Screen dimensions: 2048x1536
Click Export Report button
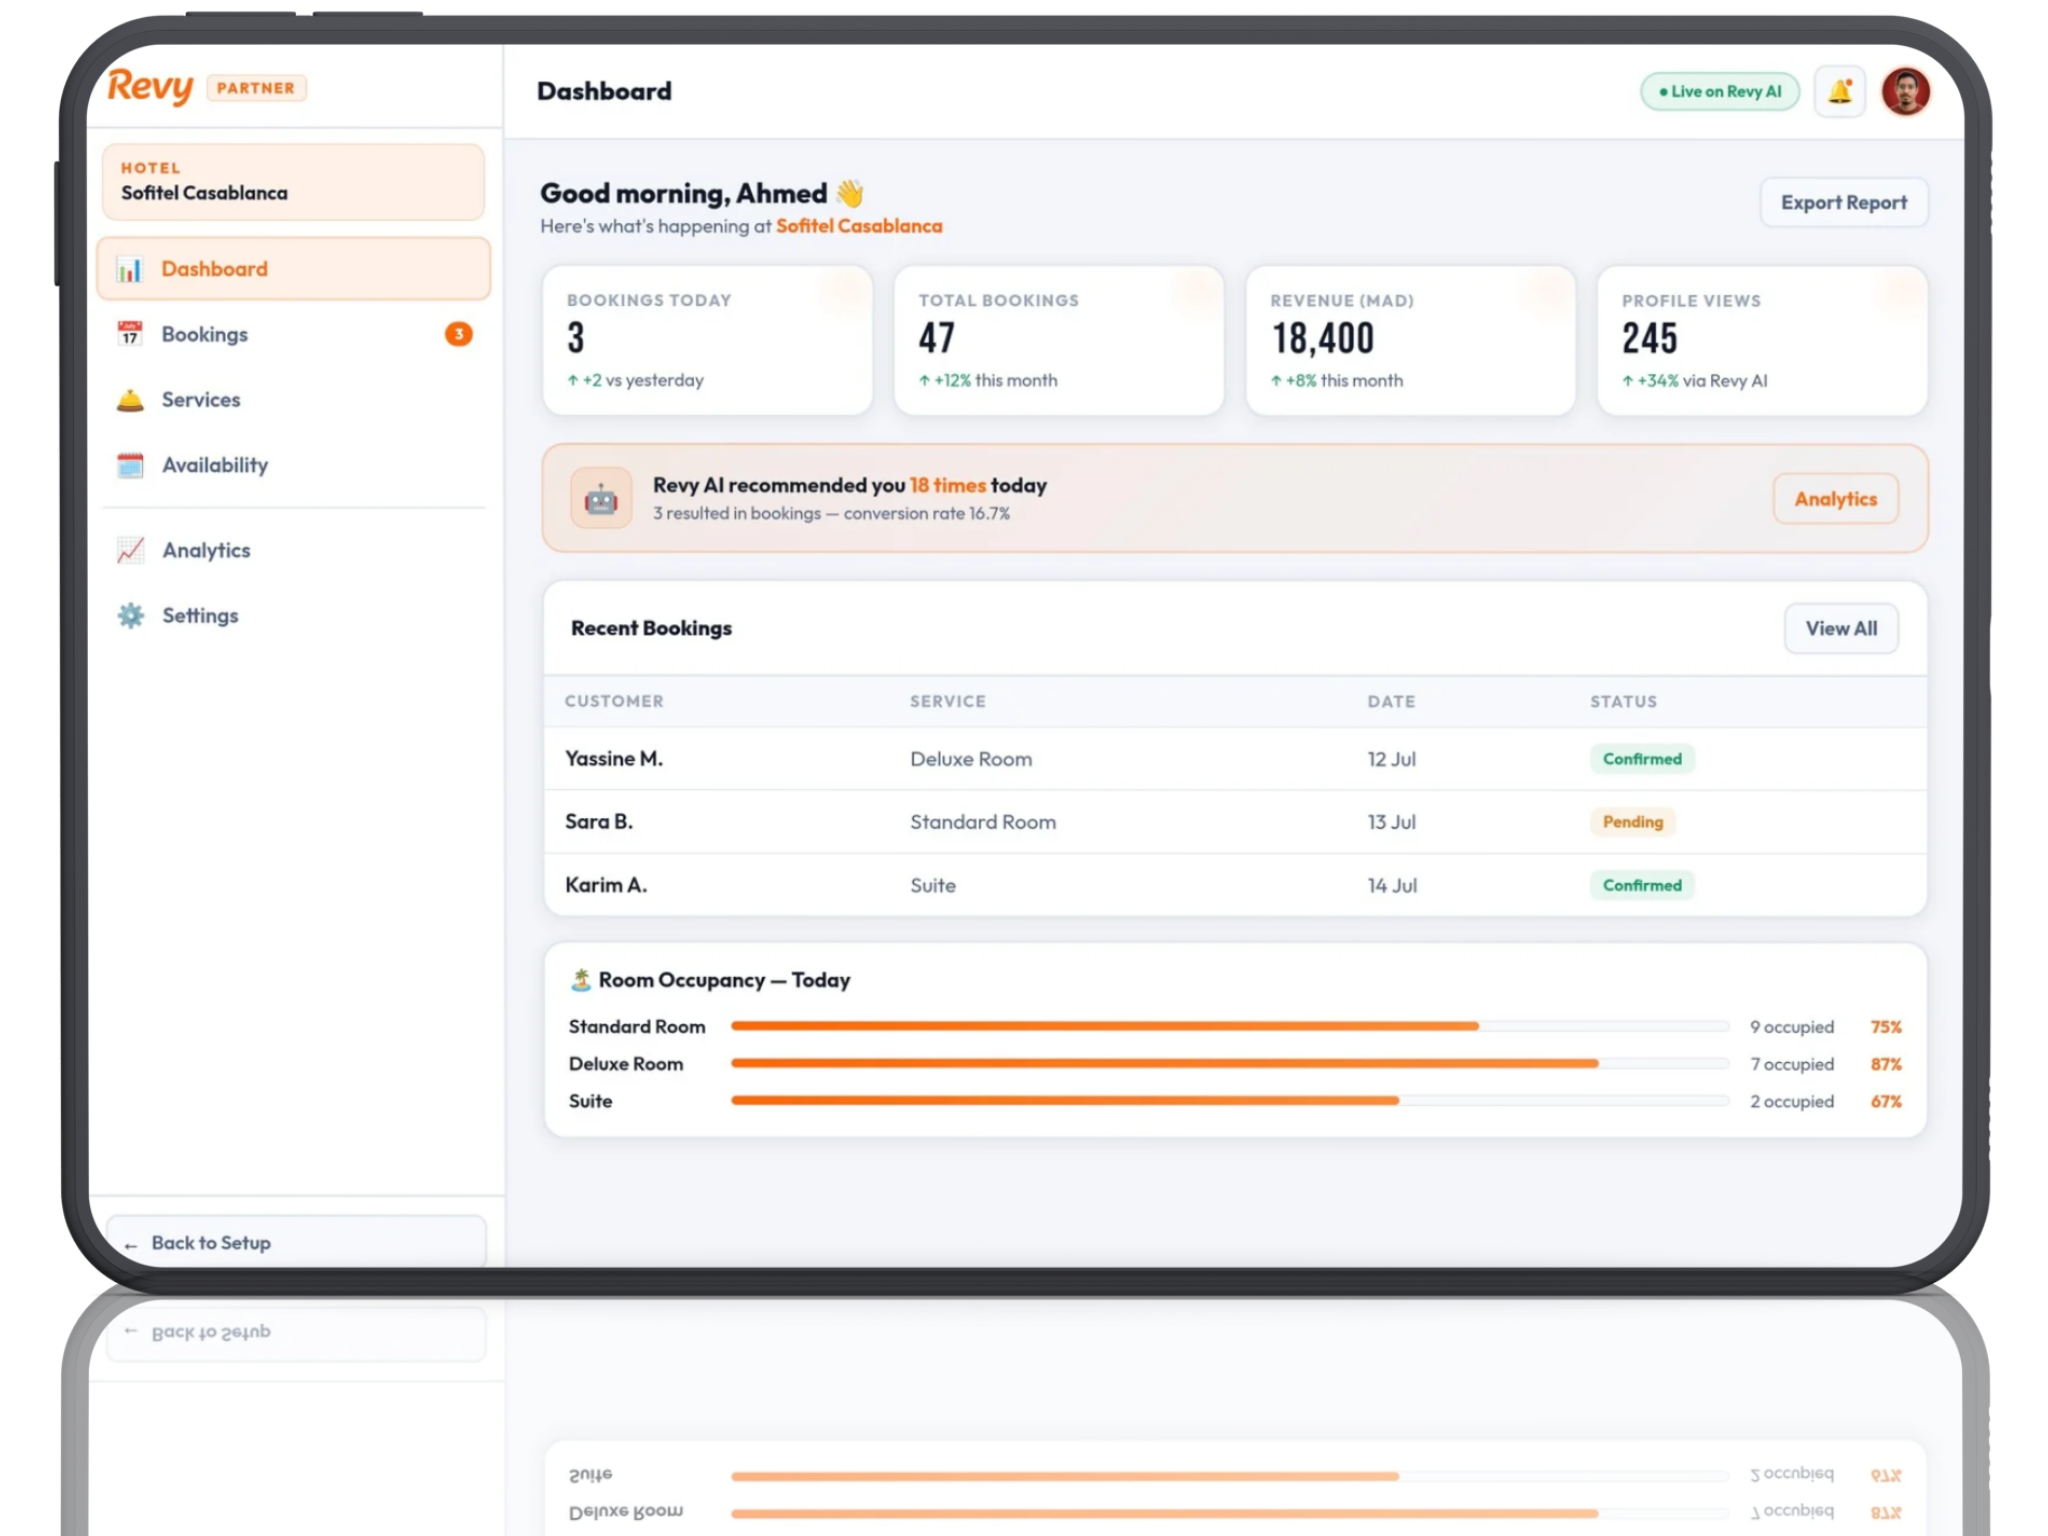(x=1843, y=202)
